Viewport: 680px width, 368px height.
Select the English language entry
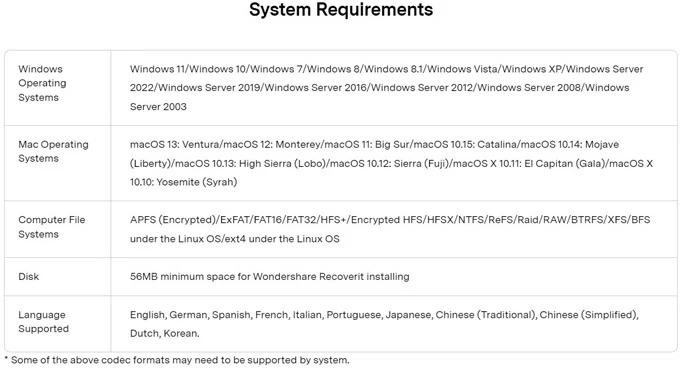(x=147, y=315)
